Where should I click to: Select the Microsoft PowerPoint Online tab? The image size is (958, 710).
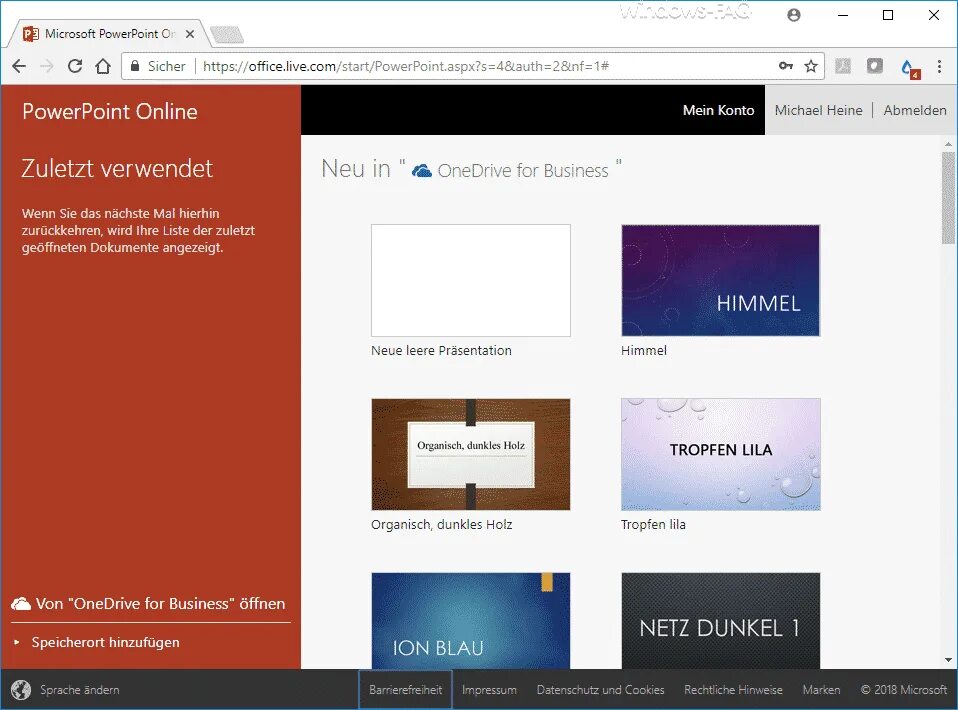click(110, 34)
